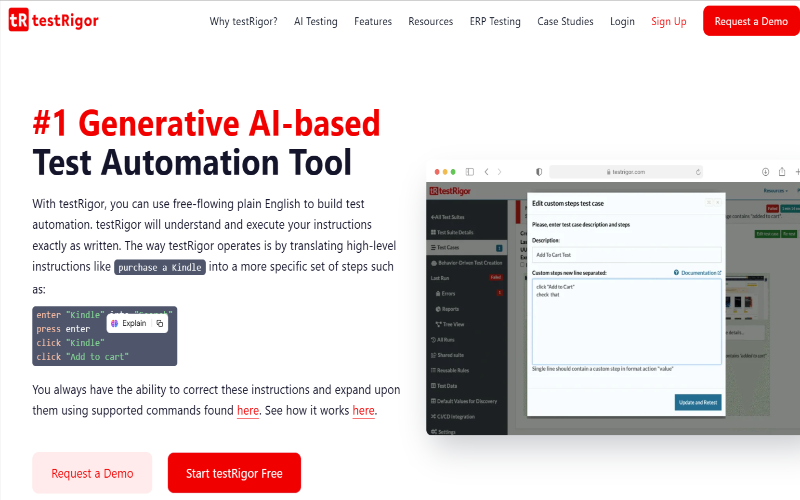Click the reload icon in demo address bar

pyautogui.click(x=698, y=172)
